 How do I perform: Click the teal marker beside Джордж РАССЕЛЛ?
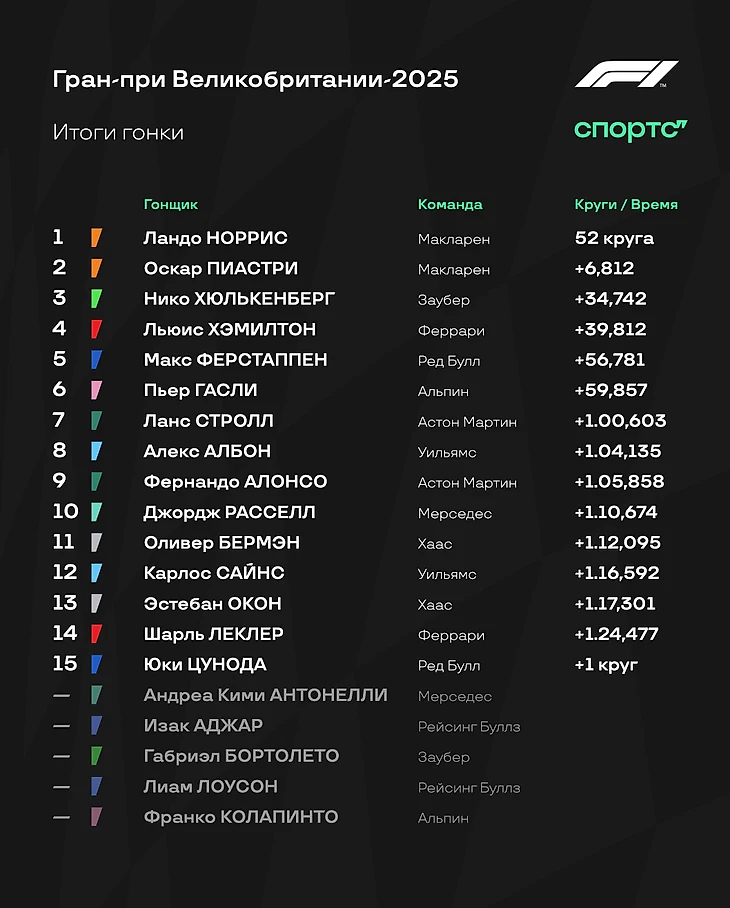96,512
